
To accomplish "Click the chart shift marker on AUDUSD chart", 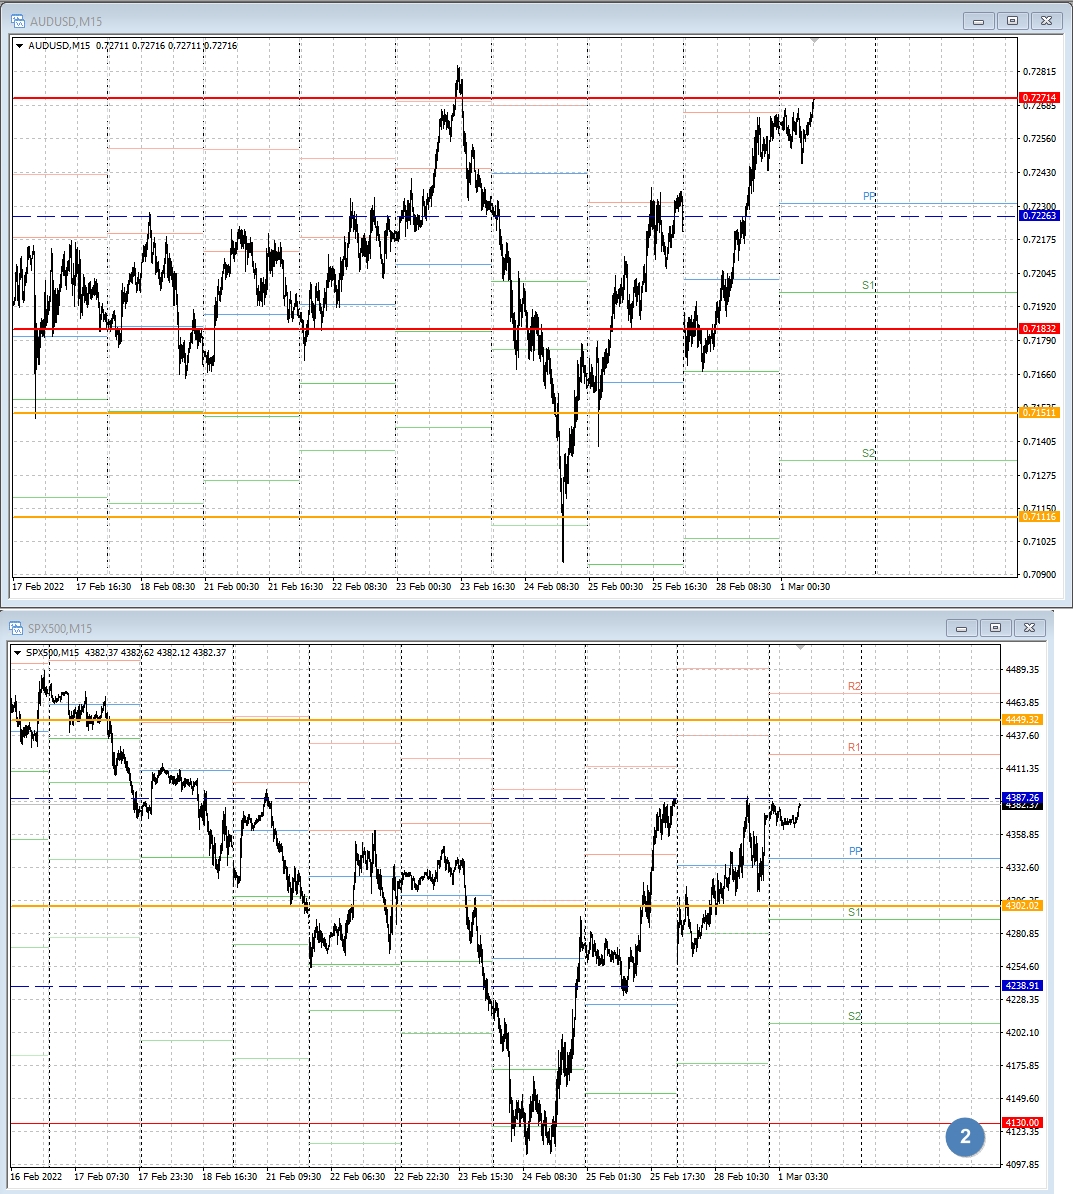I will 815,41.
